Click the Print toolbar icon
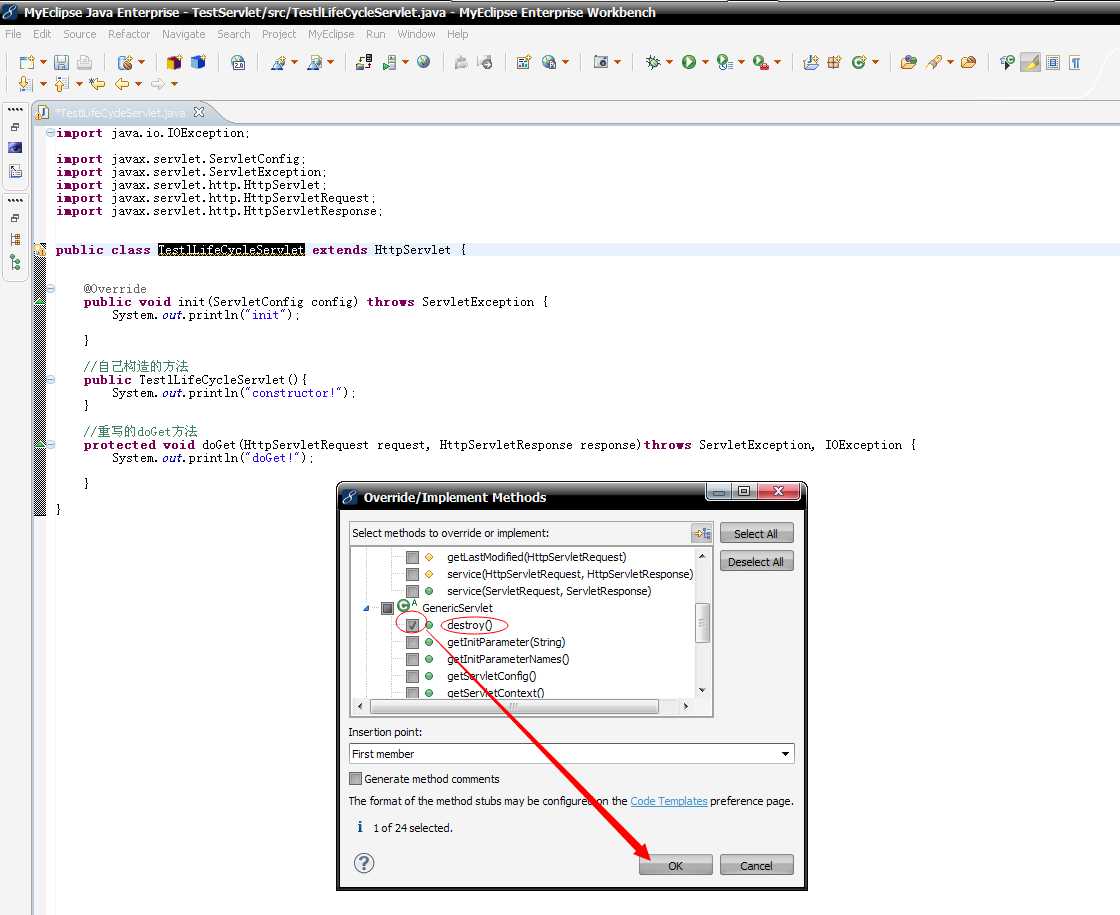Viewport: 1120px width, 915px height. click(x=84, y=63)
